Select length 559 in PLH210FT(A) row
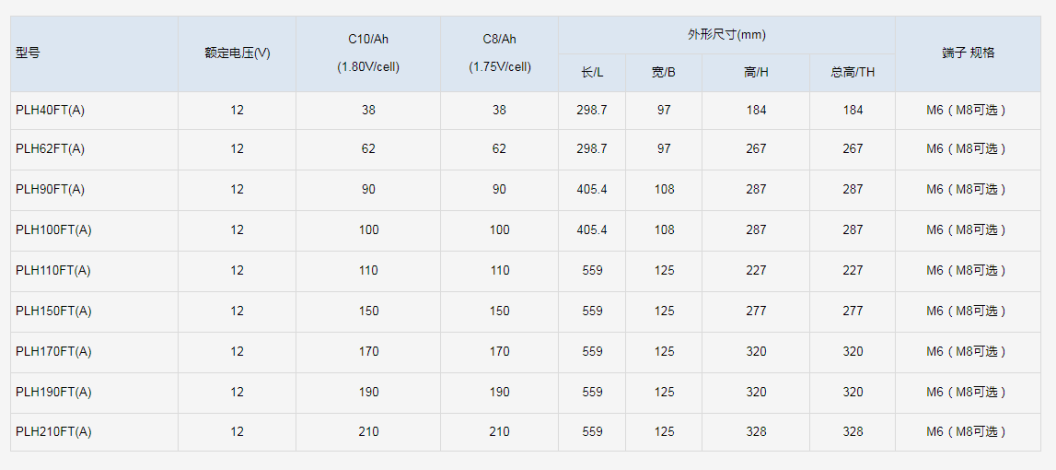This screenshot has height=470, width=1056. 592,432
